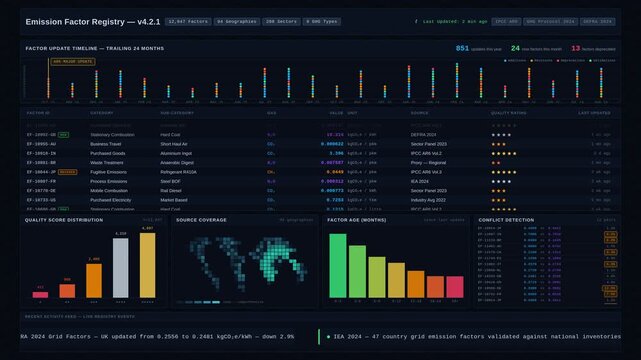Click the 94 Geographies chip

click(237, 22)
